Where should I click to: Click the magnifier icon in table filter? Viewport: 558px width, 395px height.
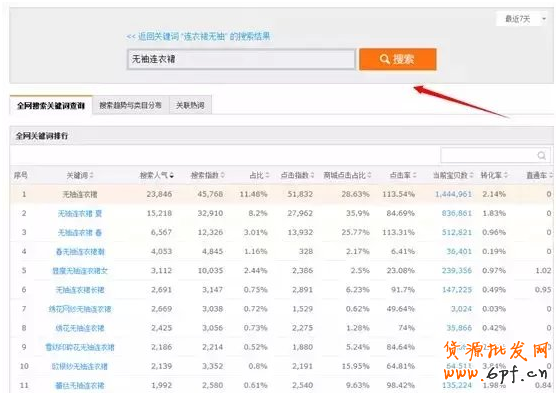click(x=542, y=156)
